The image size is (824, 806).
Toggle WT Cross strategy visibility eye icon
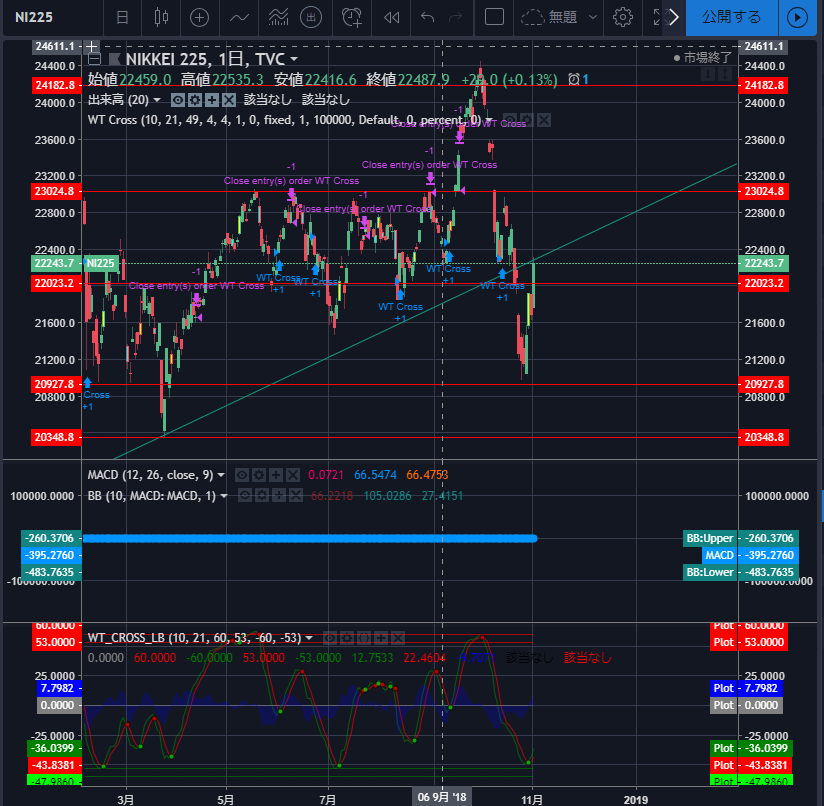pyautogui.click(x=510, y=120)
